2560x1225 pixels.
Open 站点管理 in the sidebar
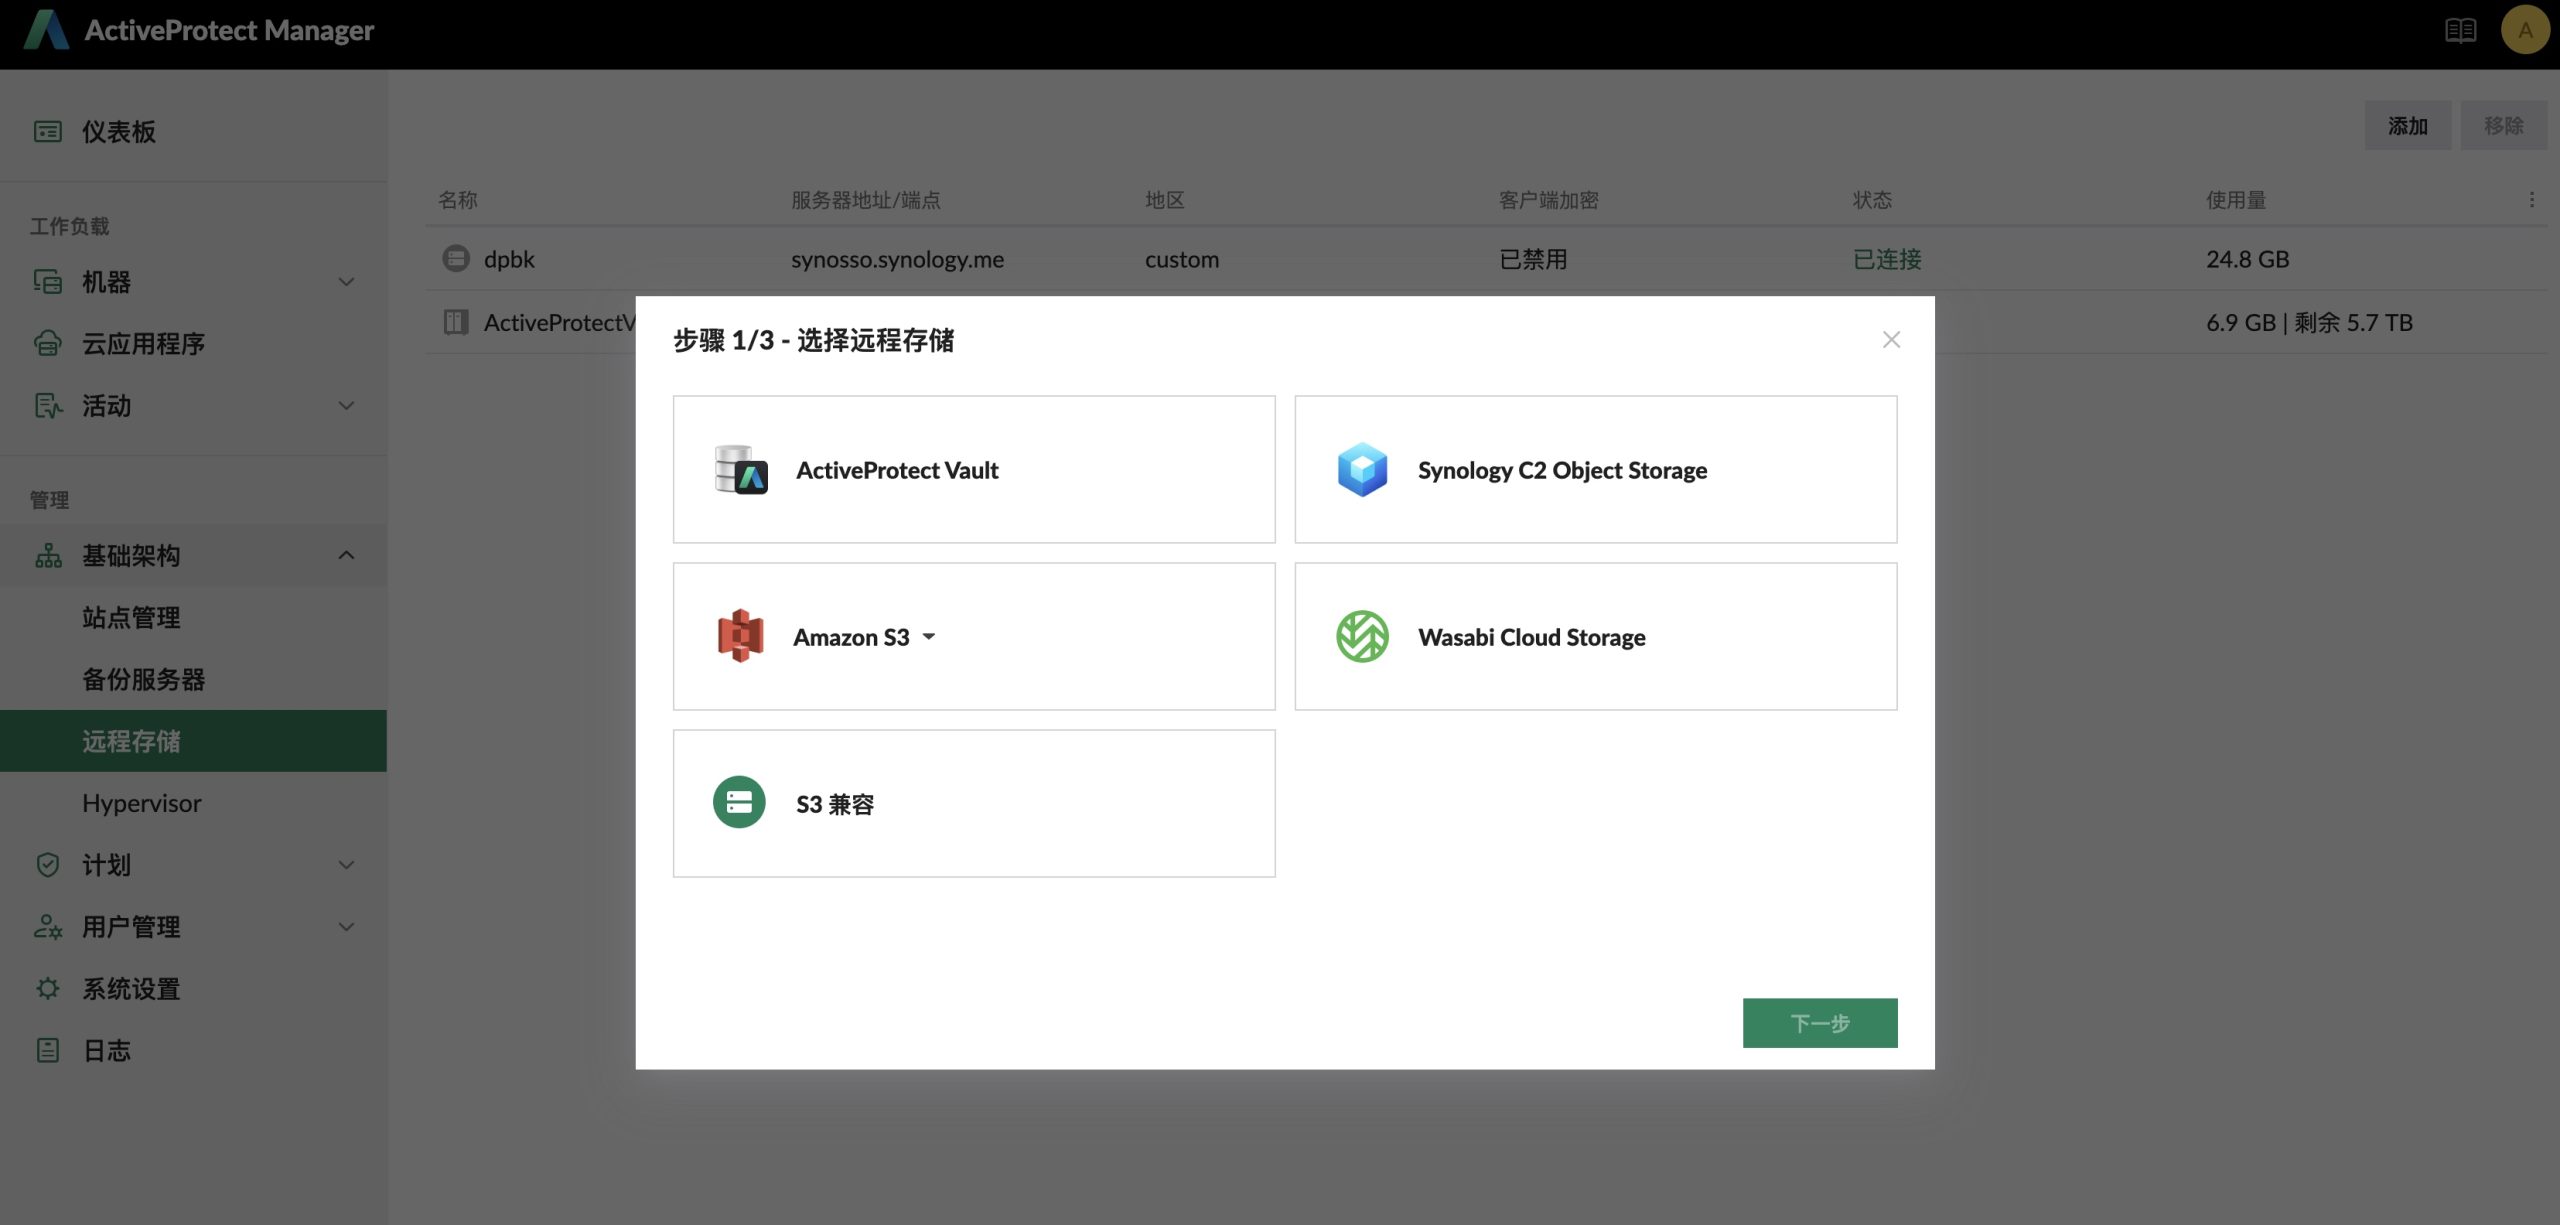131,618
